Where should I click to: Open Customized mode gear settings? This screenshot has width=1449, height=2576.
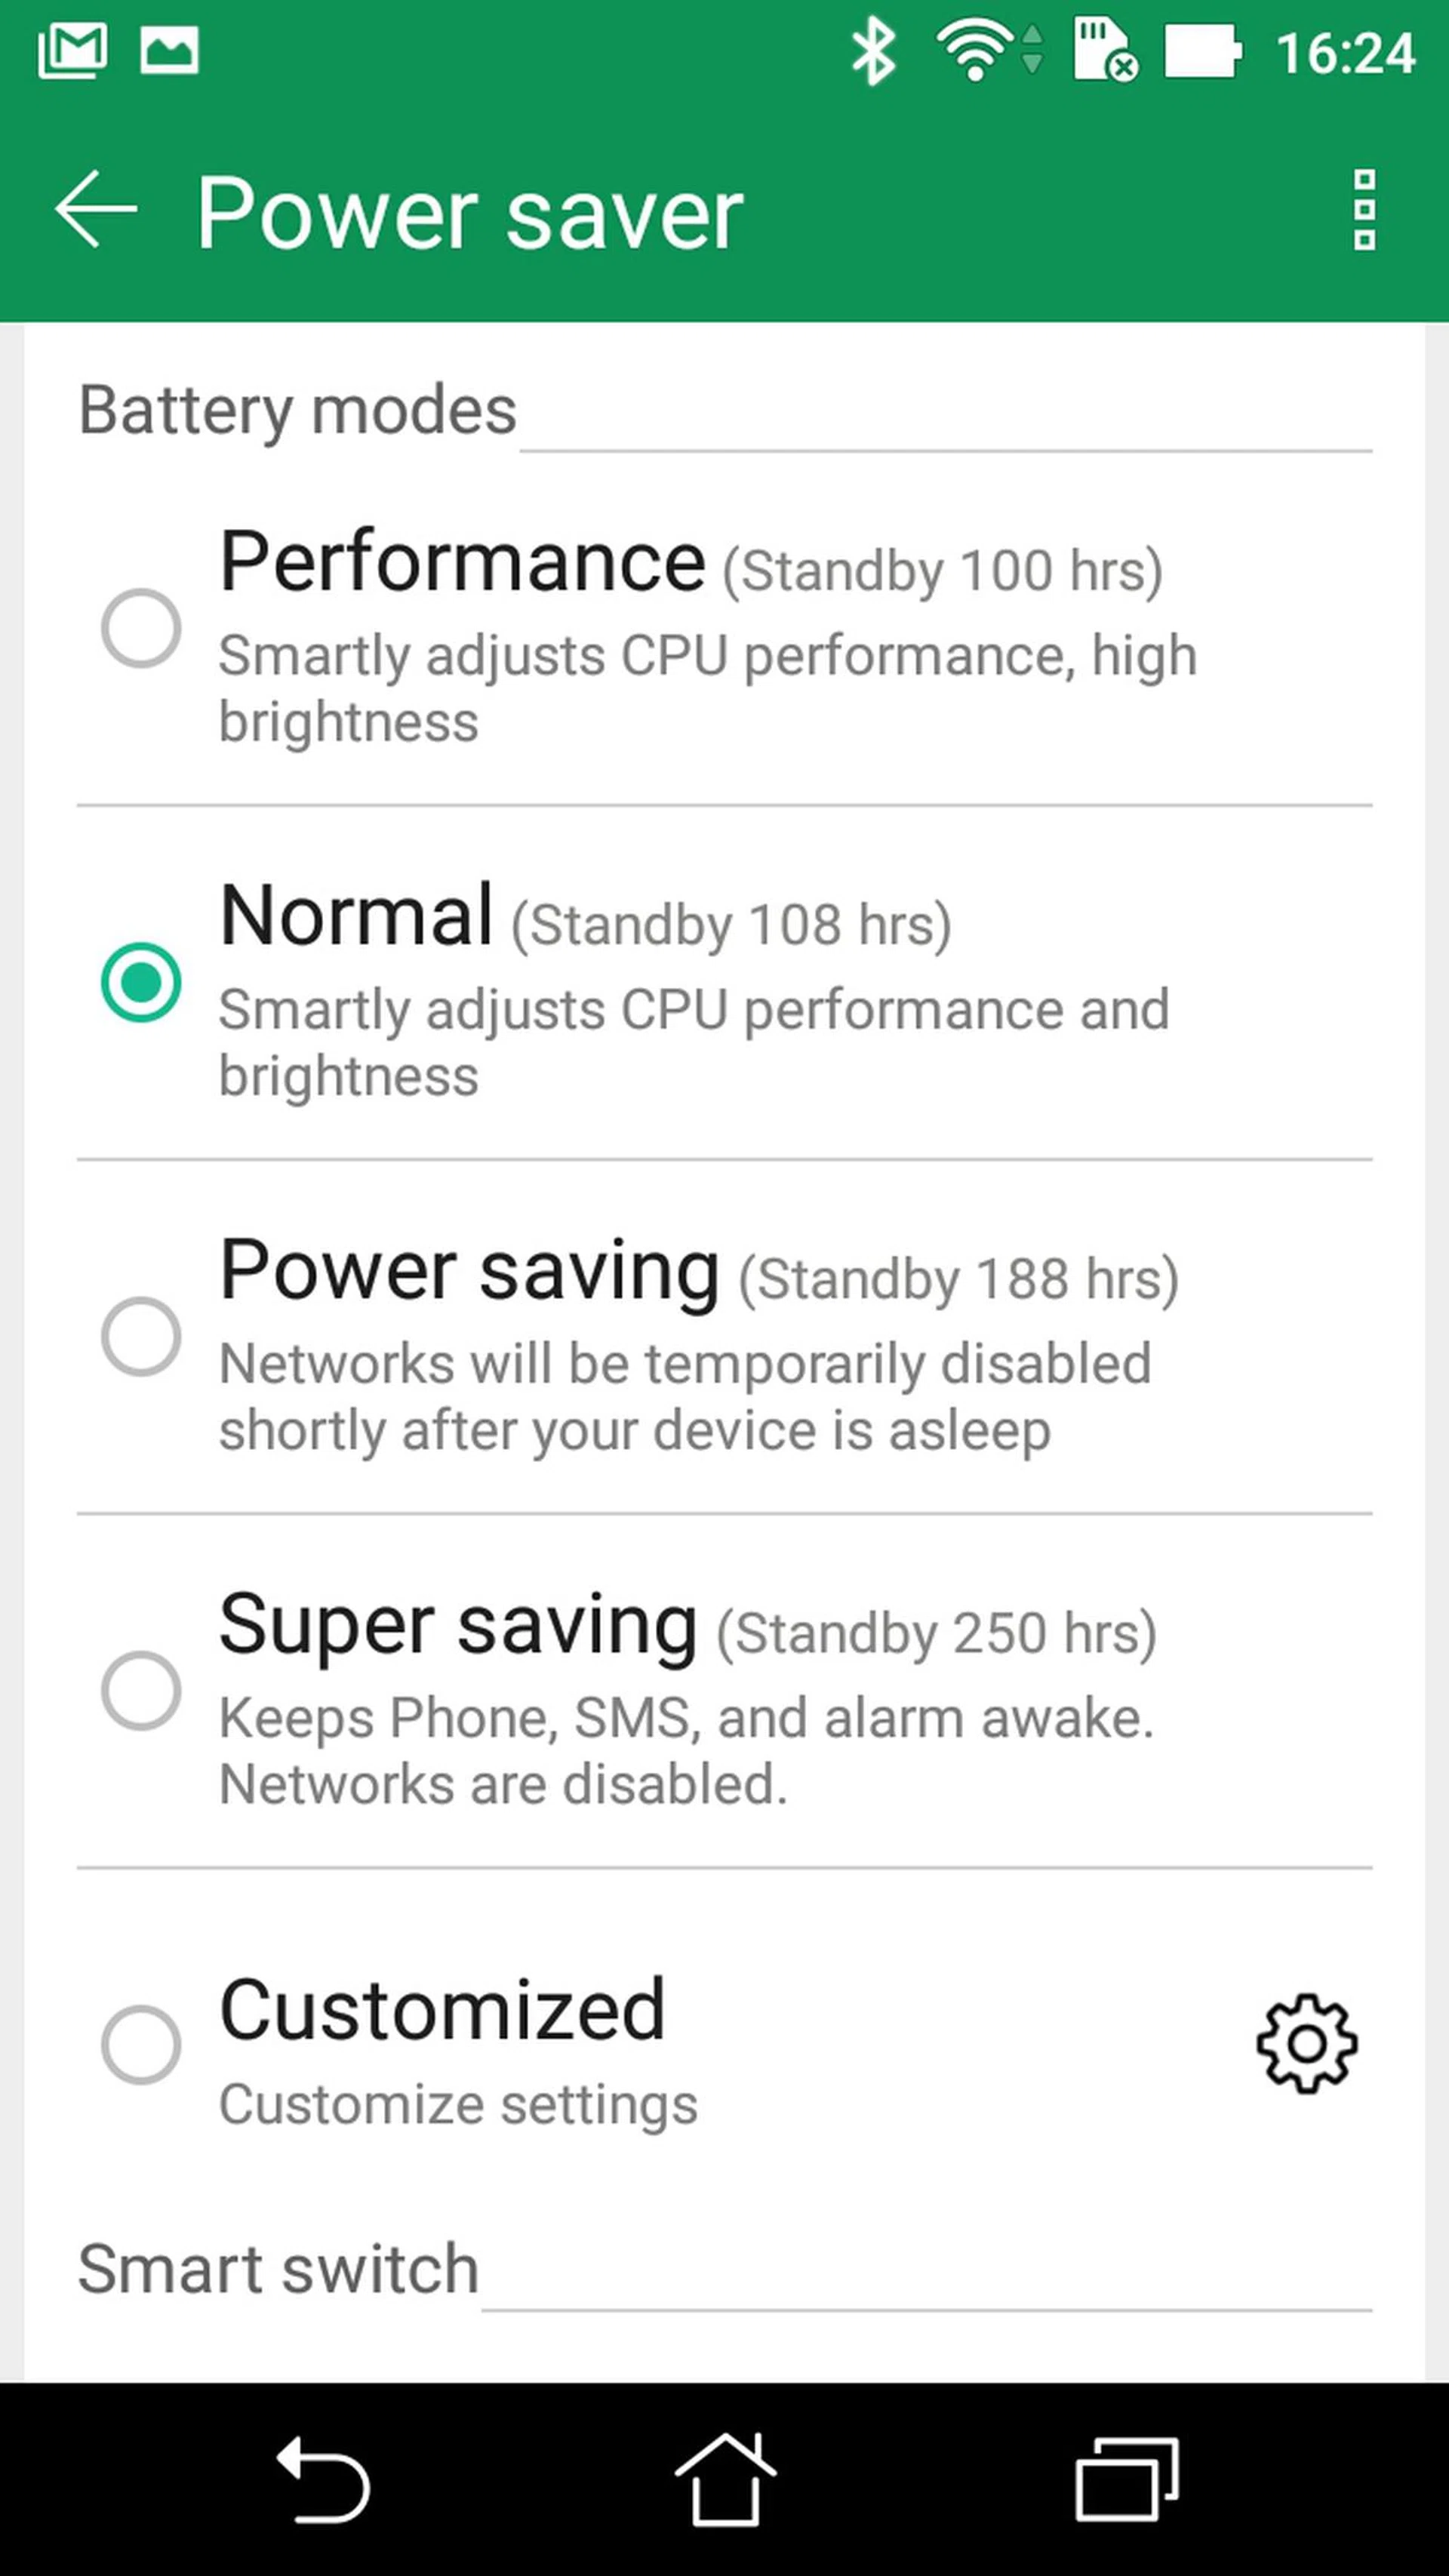pyautogui.click(x=1306, y=2043)
